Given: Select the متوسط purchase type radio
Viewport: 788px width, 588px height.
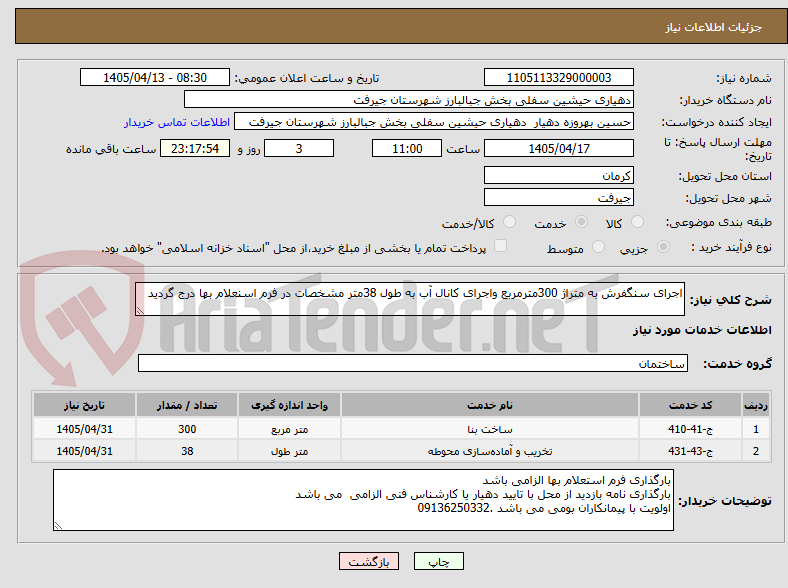Looking at the screenshot, I should click(598, 247).
